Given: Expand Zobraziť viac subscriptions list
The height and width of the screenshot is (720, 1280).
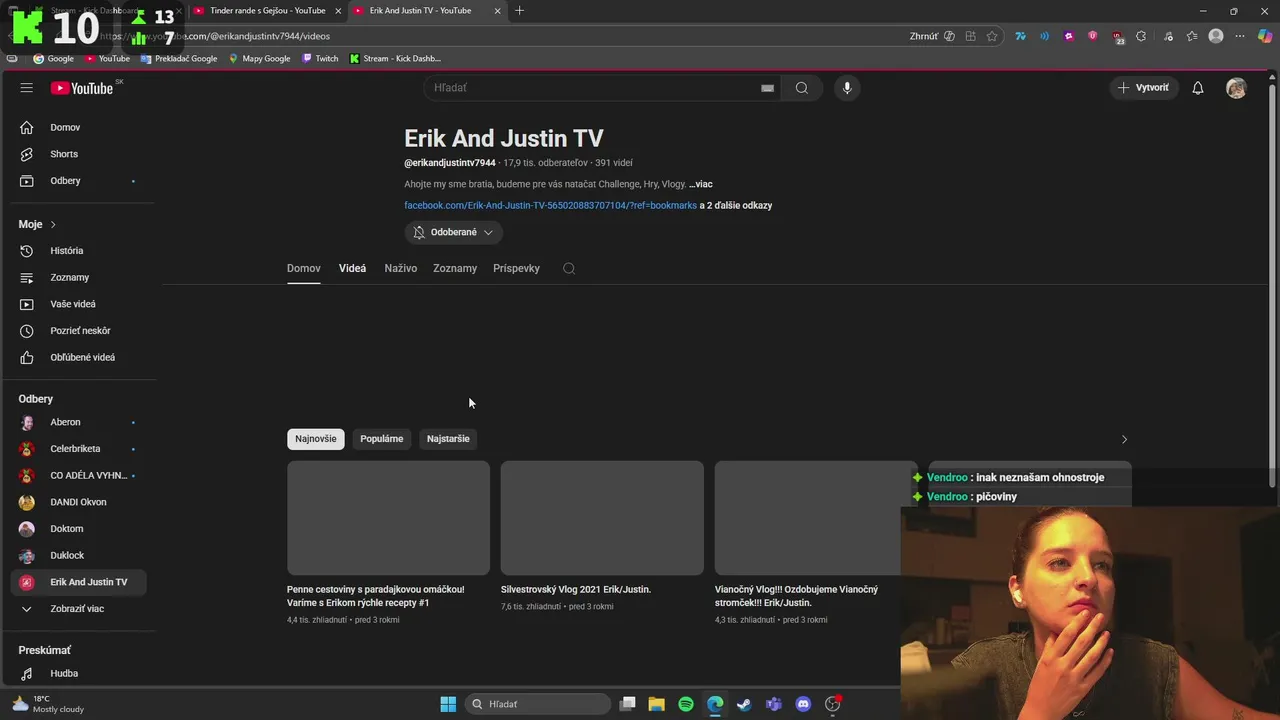Looking at the screenshot, I should pos(78,609).
